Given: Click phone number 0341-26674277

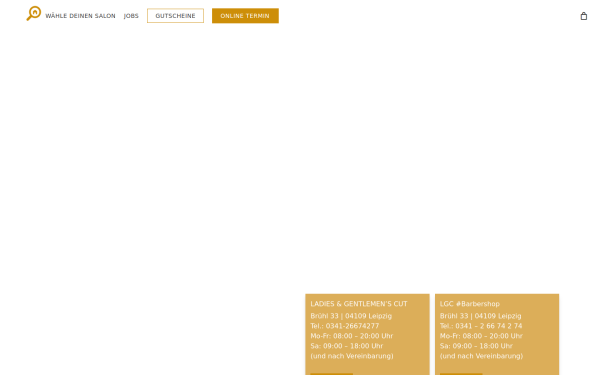Looking at the screenshot, I should pyautogui.click(x=352, y=326).
